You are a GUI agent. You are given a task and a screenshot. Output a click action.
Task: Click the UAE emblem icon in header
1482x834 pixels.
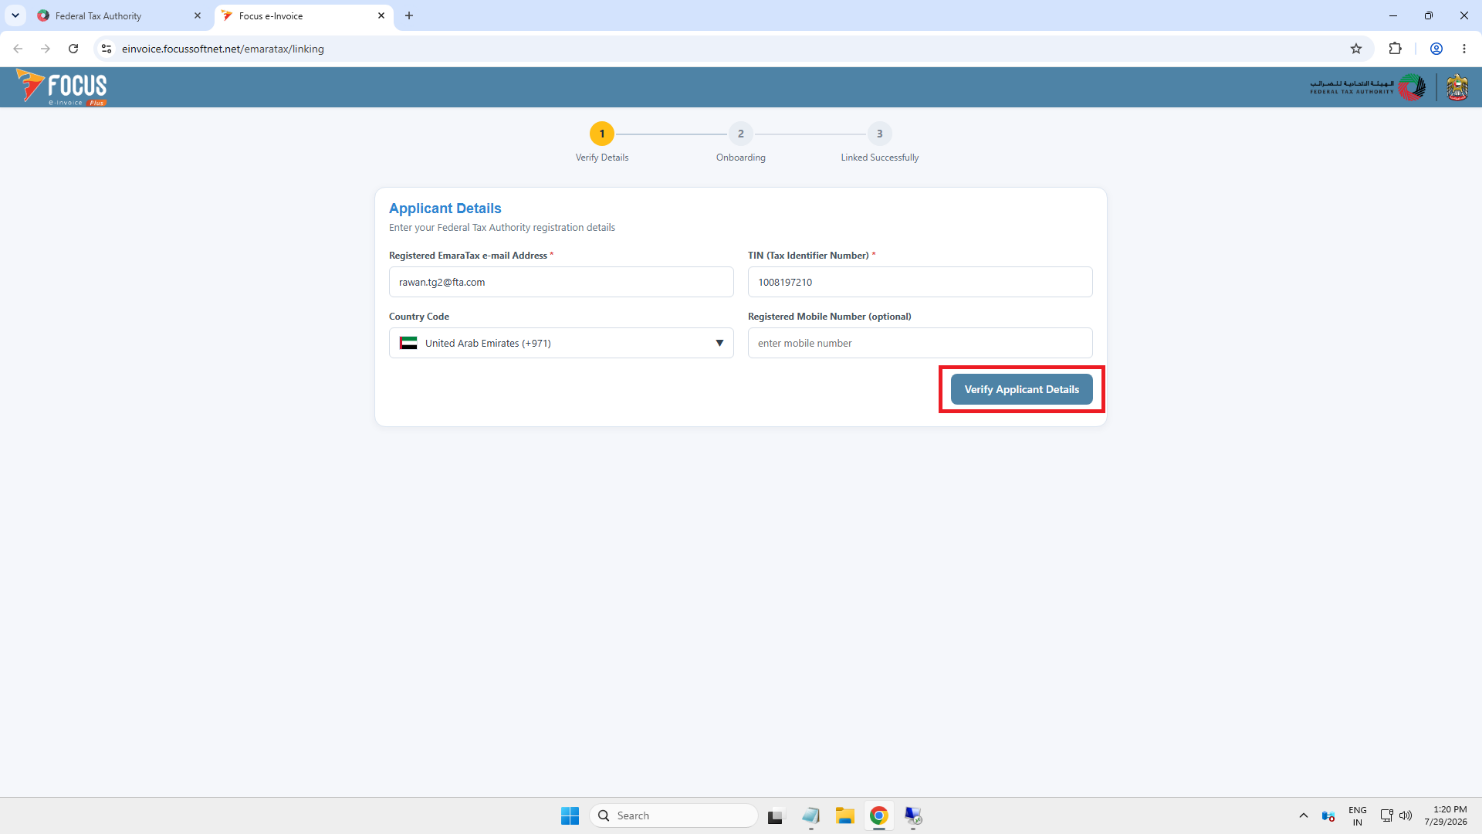[x=1457, y=88]
